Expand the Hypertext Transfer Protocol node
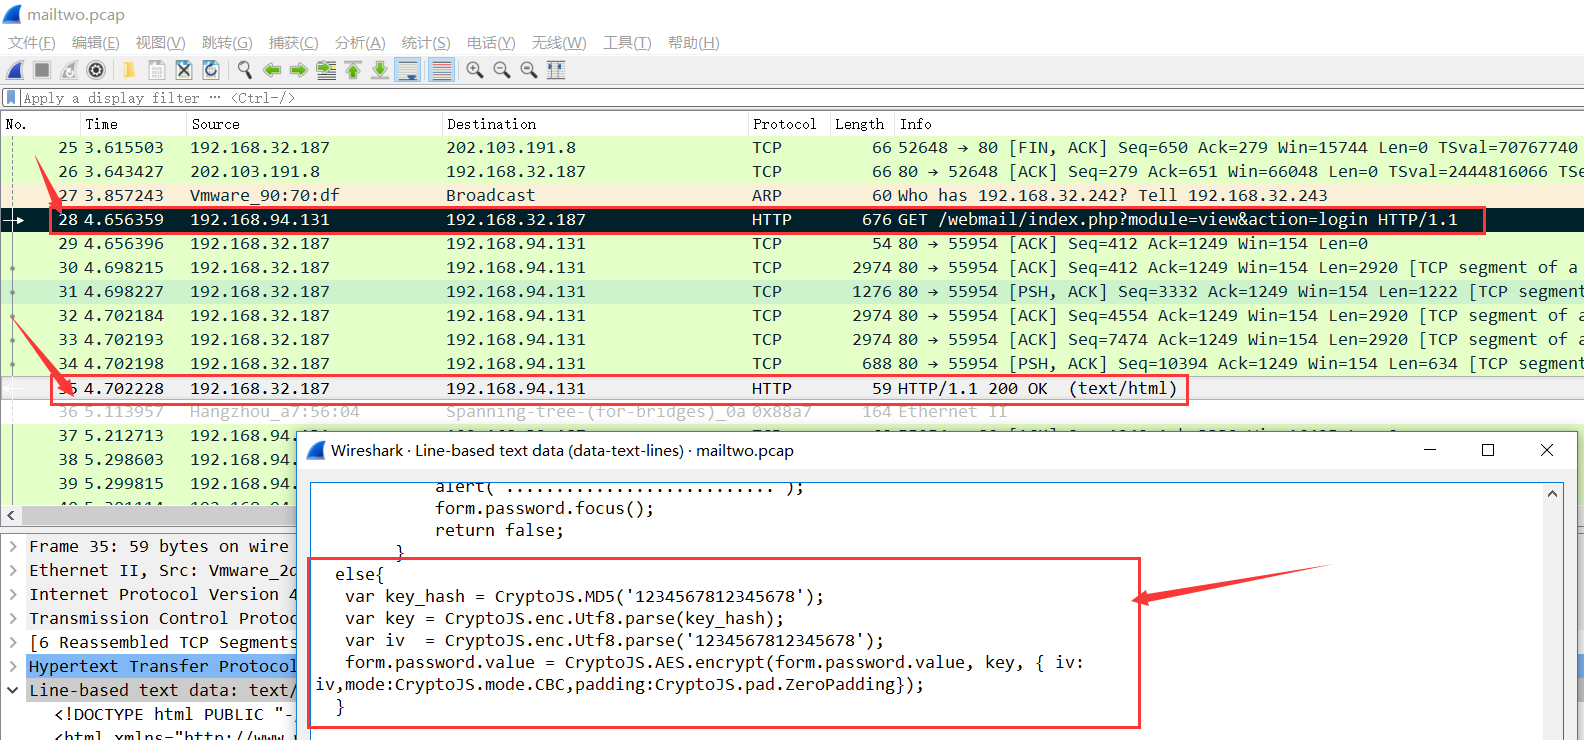Screen dimensions: 1584x740 [13, 667]
